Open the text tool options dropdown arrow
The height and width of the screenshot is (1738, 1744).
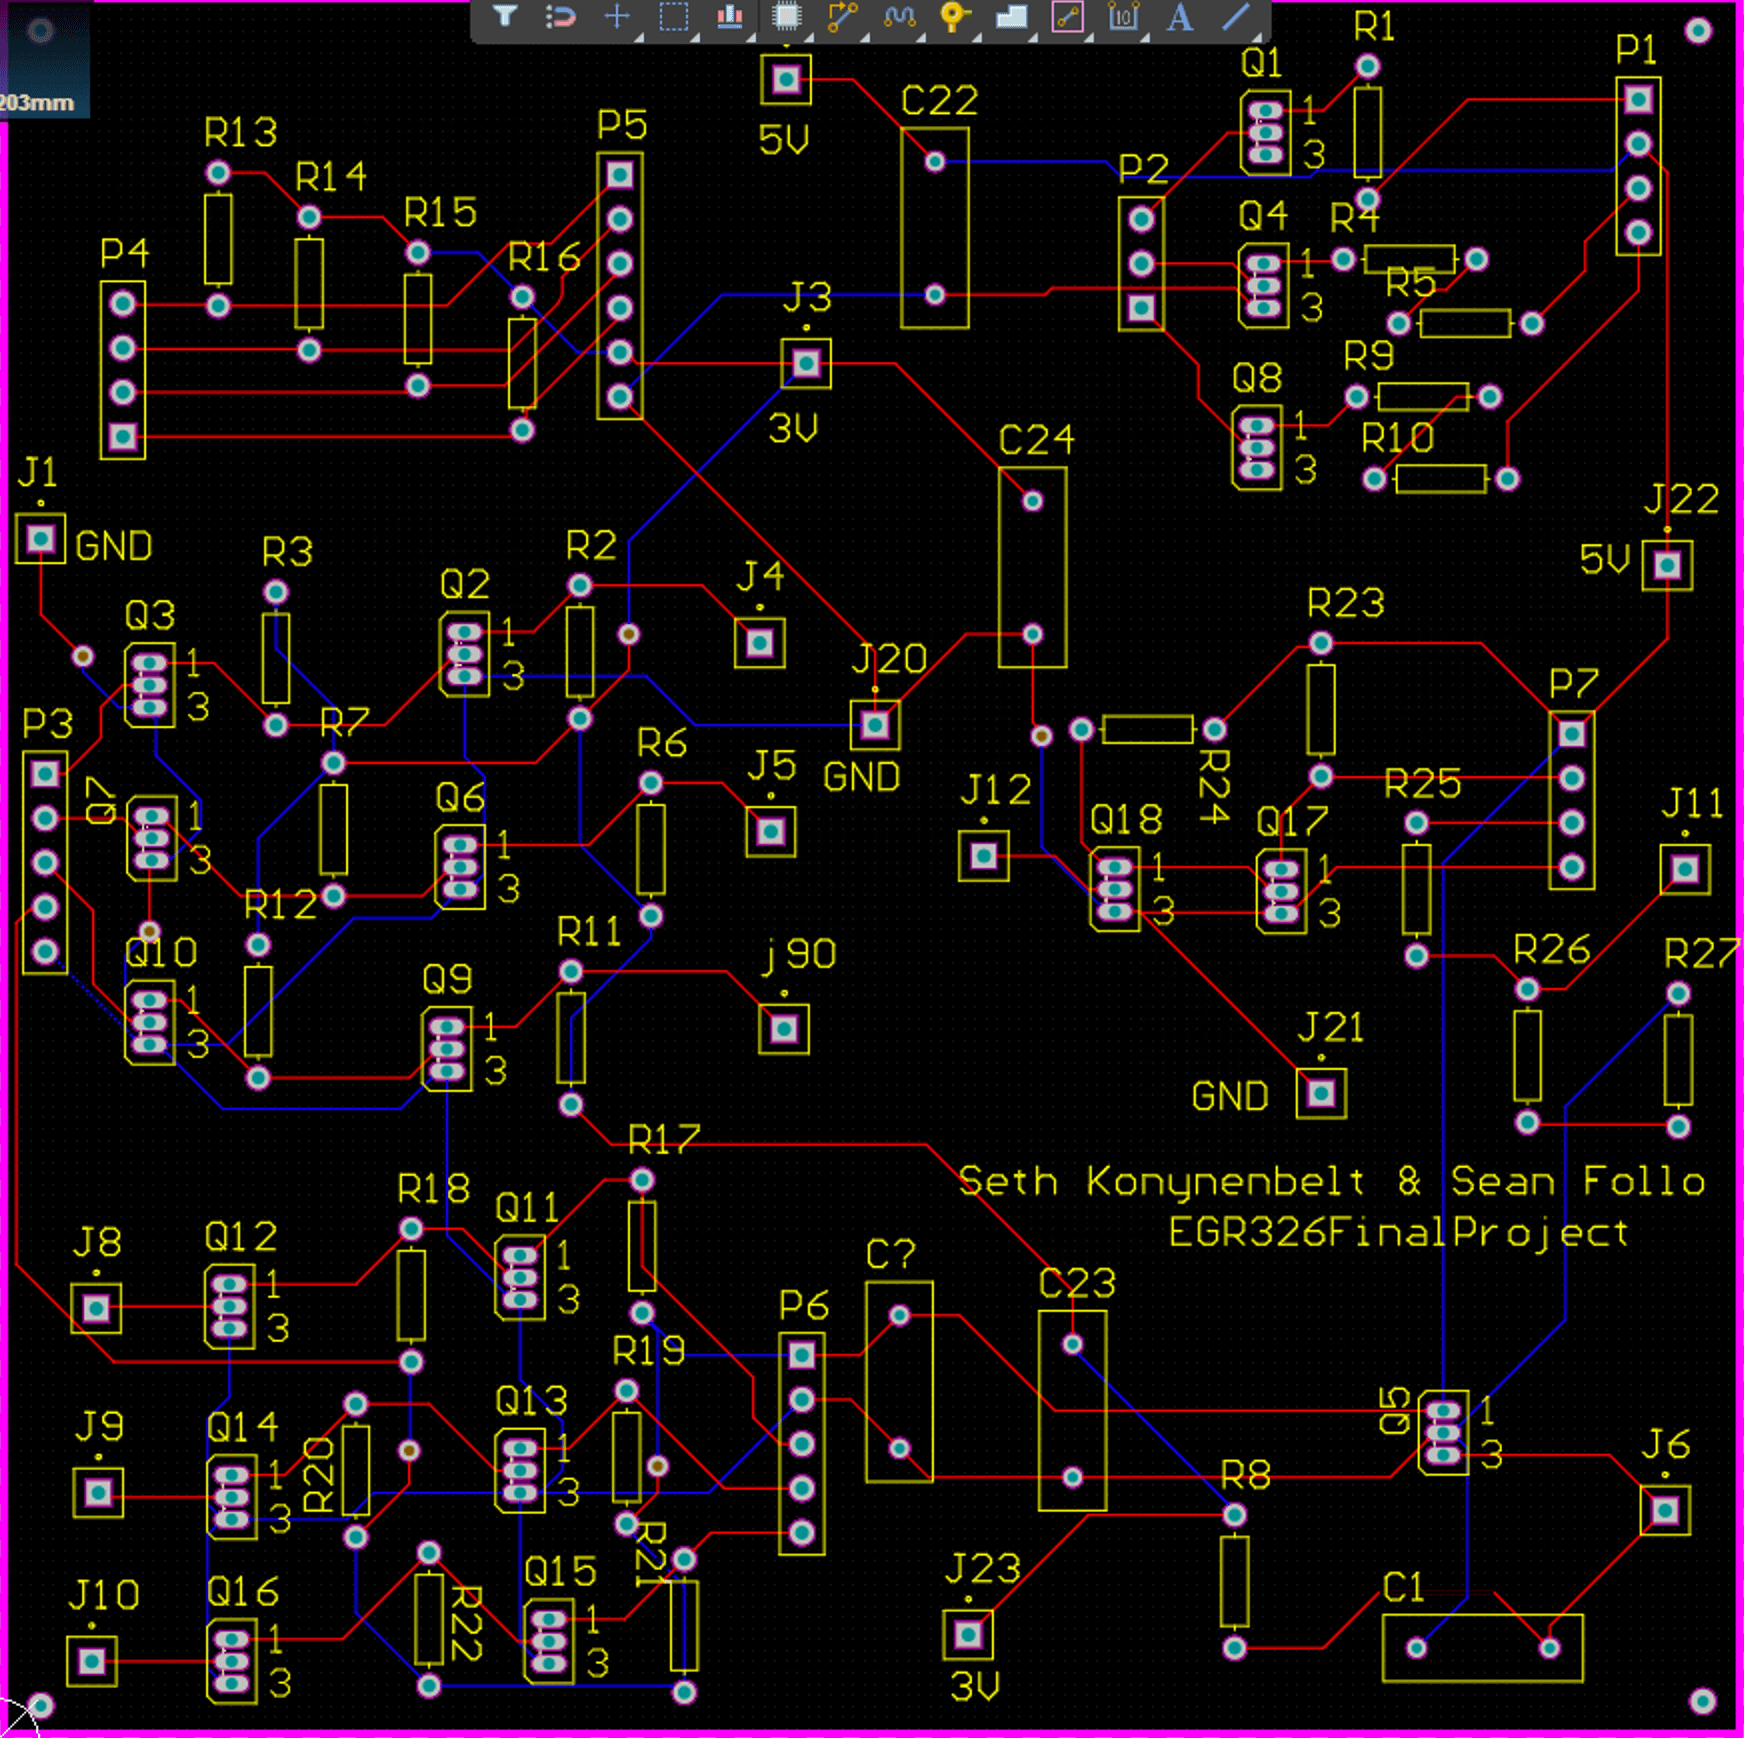[1199, 36]
